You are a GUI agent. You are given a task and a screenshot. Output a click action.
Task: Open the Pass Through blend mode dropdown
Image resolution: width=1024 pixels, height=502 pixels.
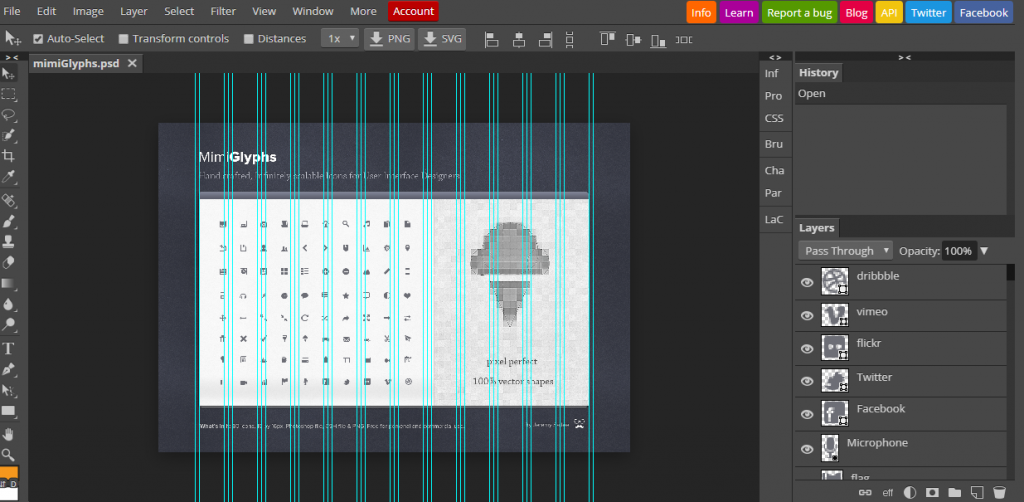coord(846,251)
